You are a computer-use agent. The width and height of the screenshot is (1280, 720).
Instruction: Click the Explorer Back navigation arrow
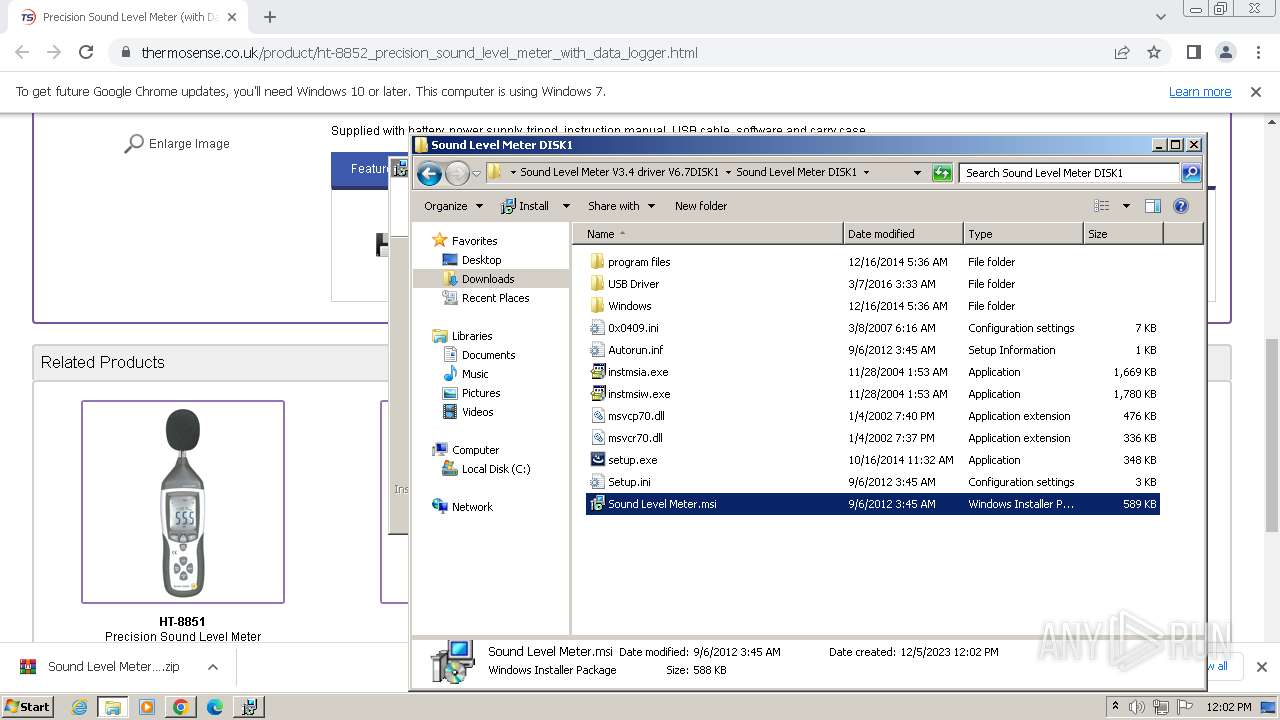429,173
